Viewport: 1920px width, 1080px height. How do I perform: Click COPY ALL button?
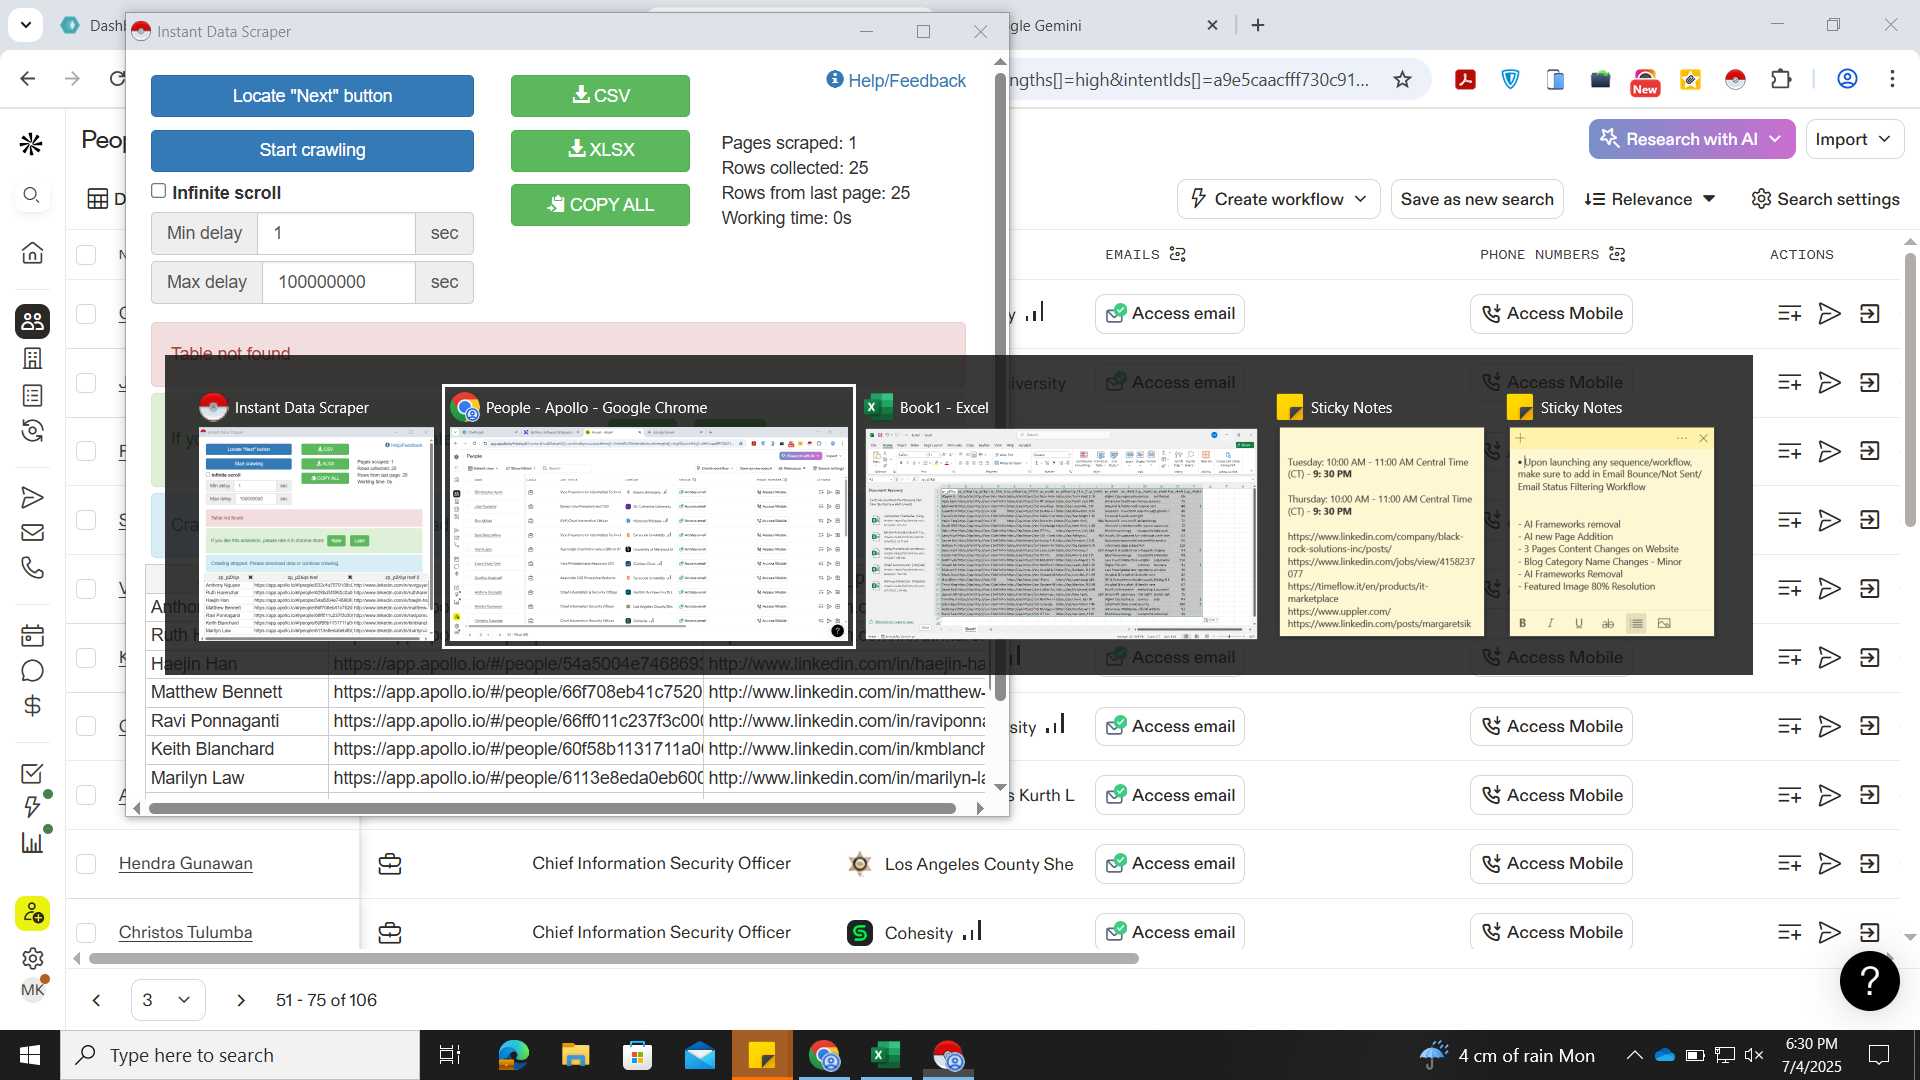pyautogui.click(x=600, y=205)
